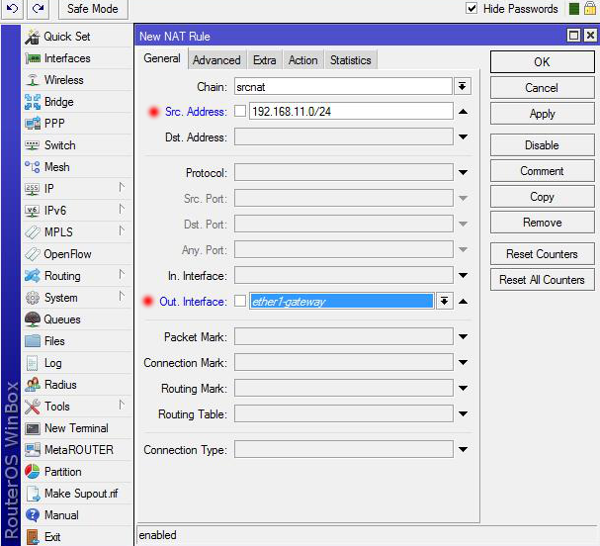Click the Copy button
The width and height of the screenshot is (600, 546).
tap(542, 197)
